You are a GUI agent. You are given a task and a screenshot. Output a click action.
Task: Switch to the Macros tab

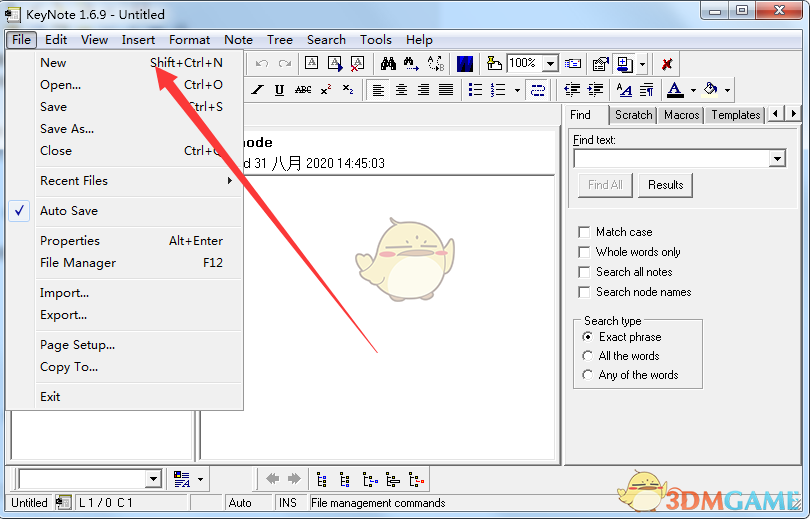(681, 115)
